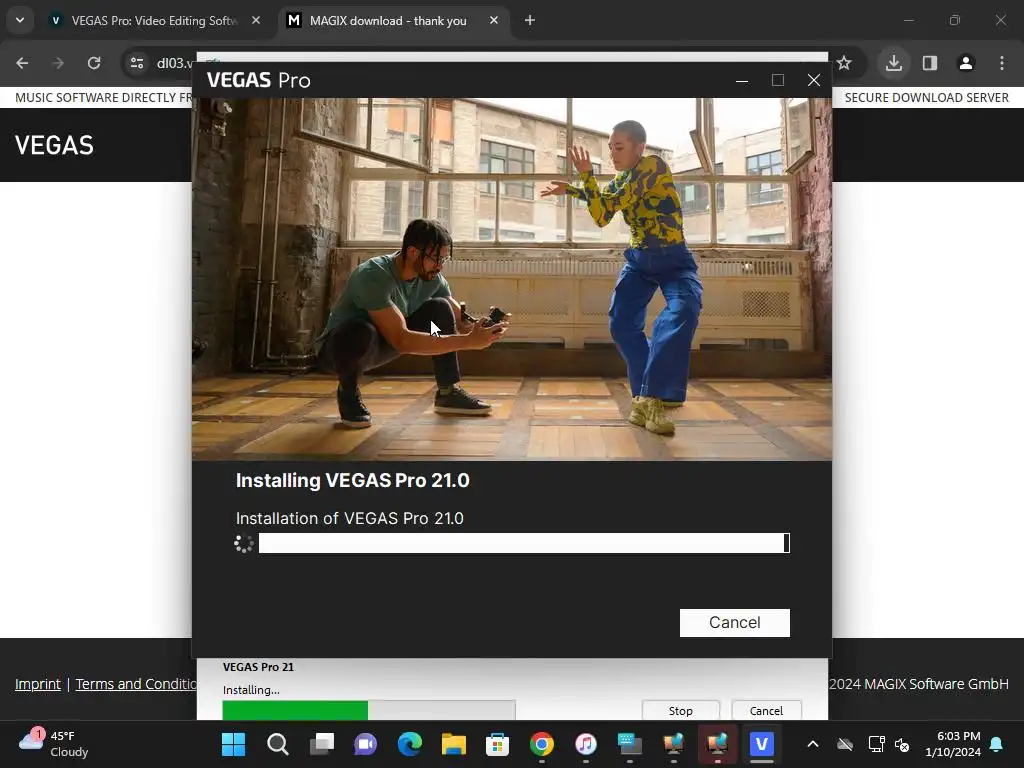Switch to Google Chrome on taskbar

pyautogui.click(x=541, y=744)
